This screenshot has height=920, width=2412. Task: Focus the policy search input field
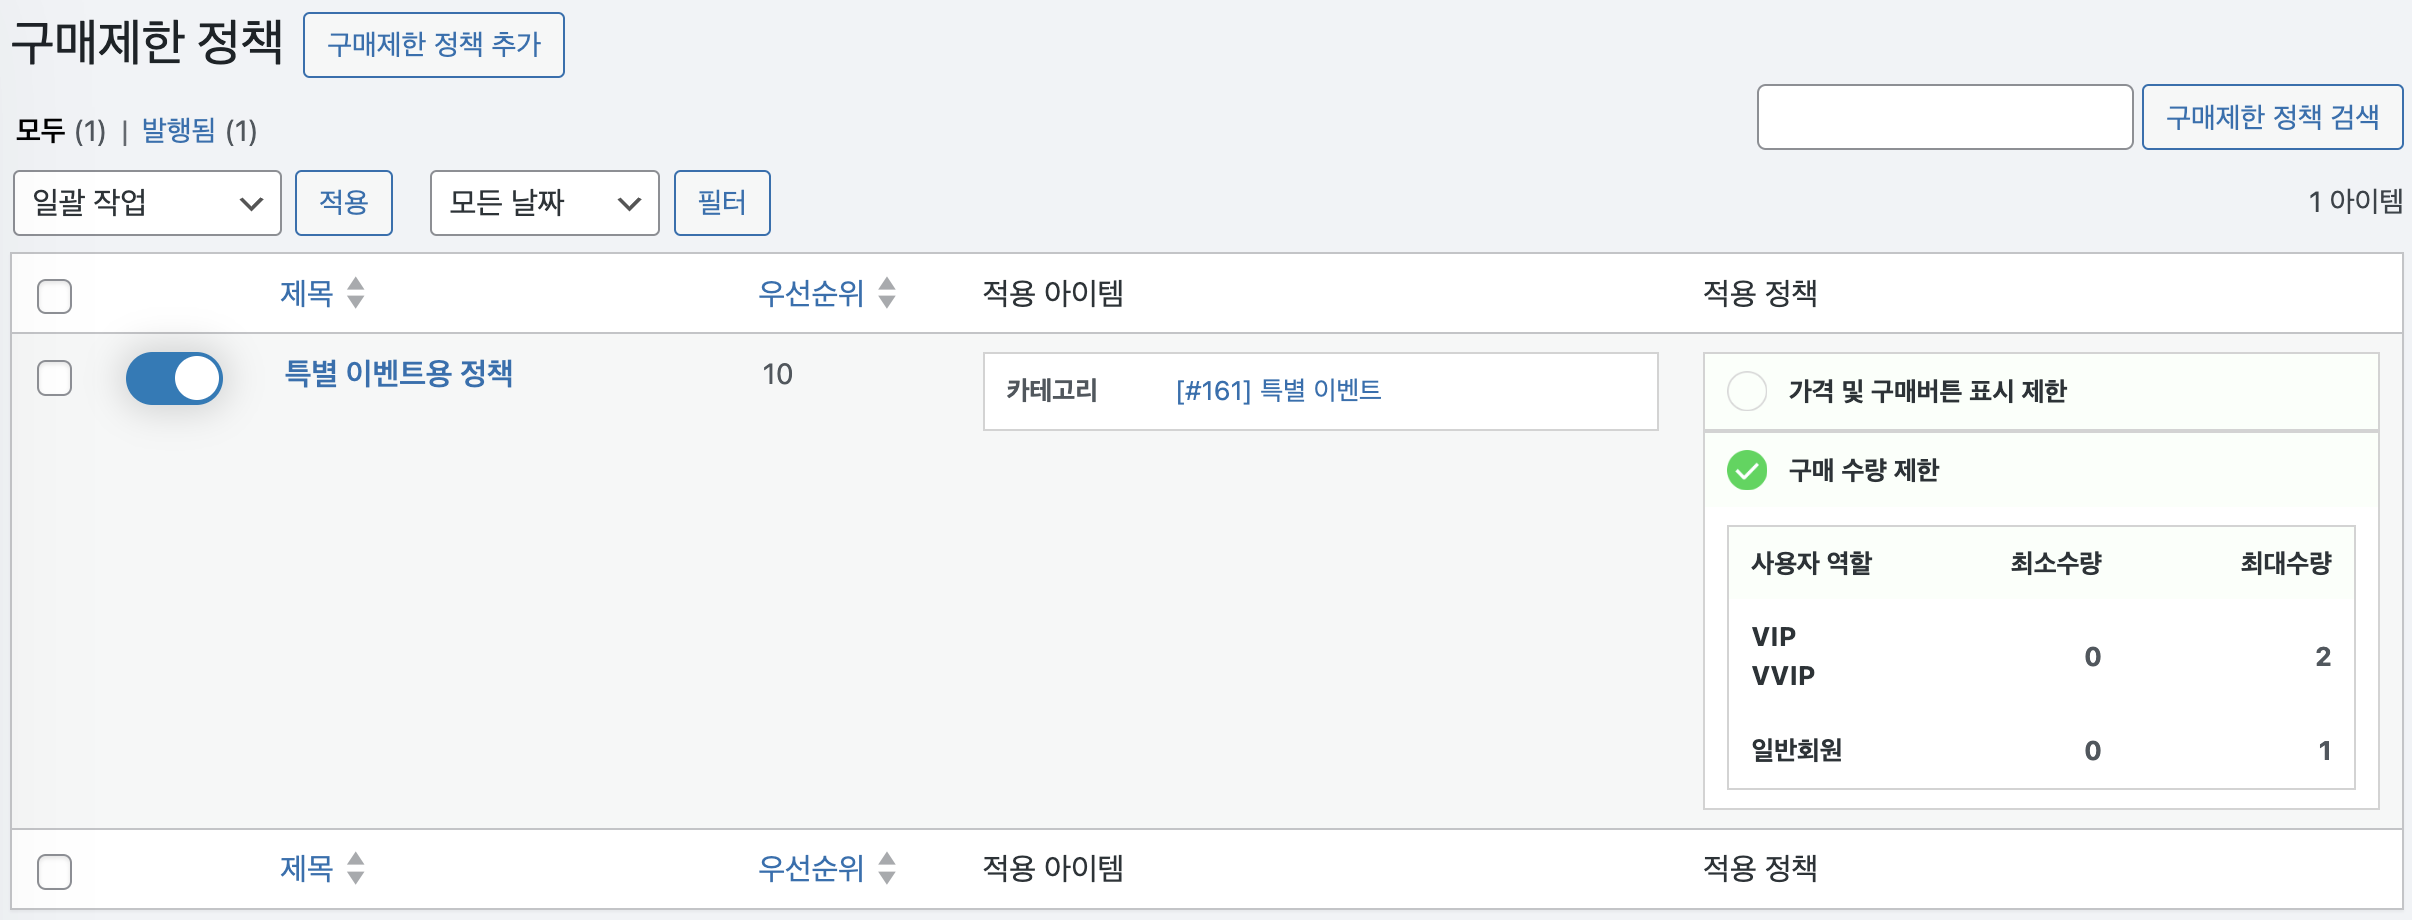tap(1944, 117)
